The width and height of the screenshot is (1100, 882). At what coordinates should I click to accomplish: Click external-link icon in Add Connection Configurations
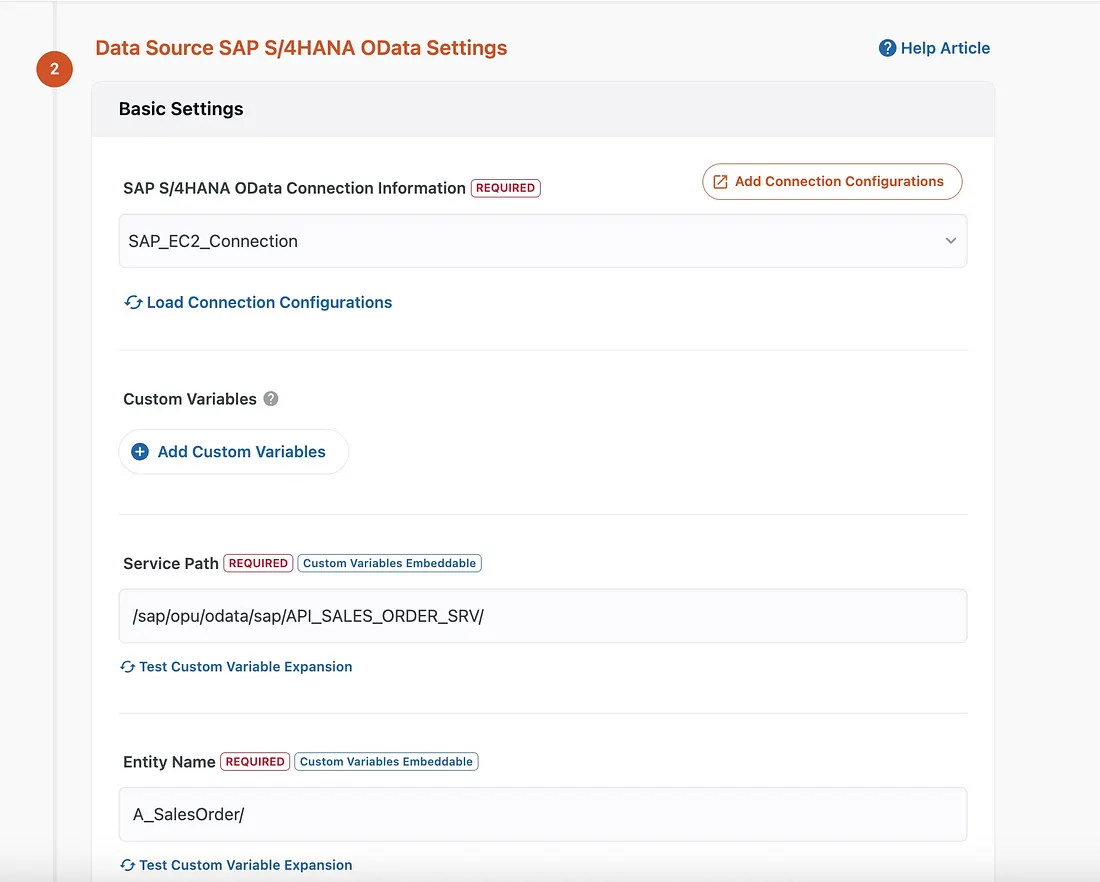[x=720, y=182]
